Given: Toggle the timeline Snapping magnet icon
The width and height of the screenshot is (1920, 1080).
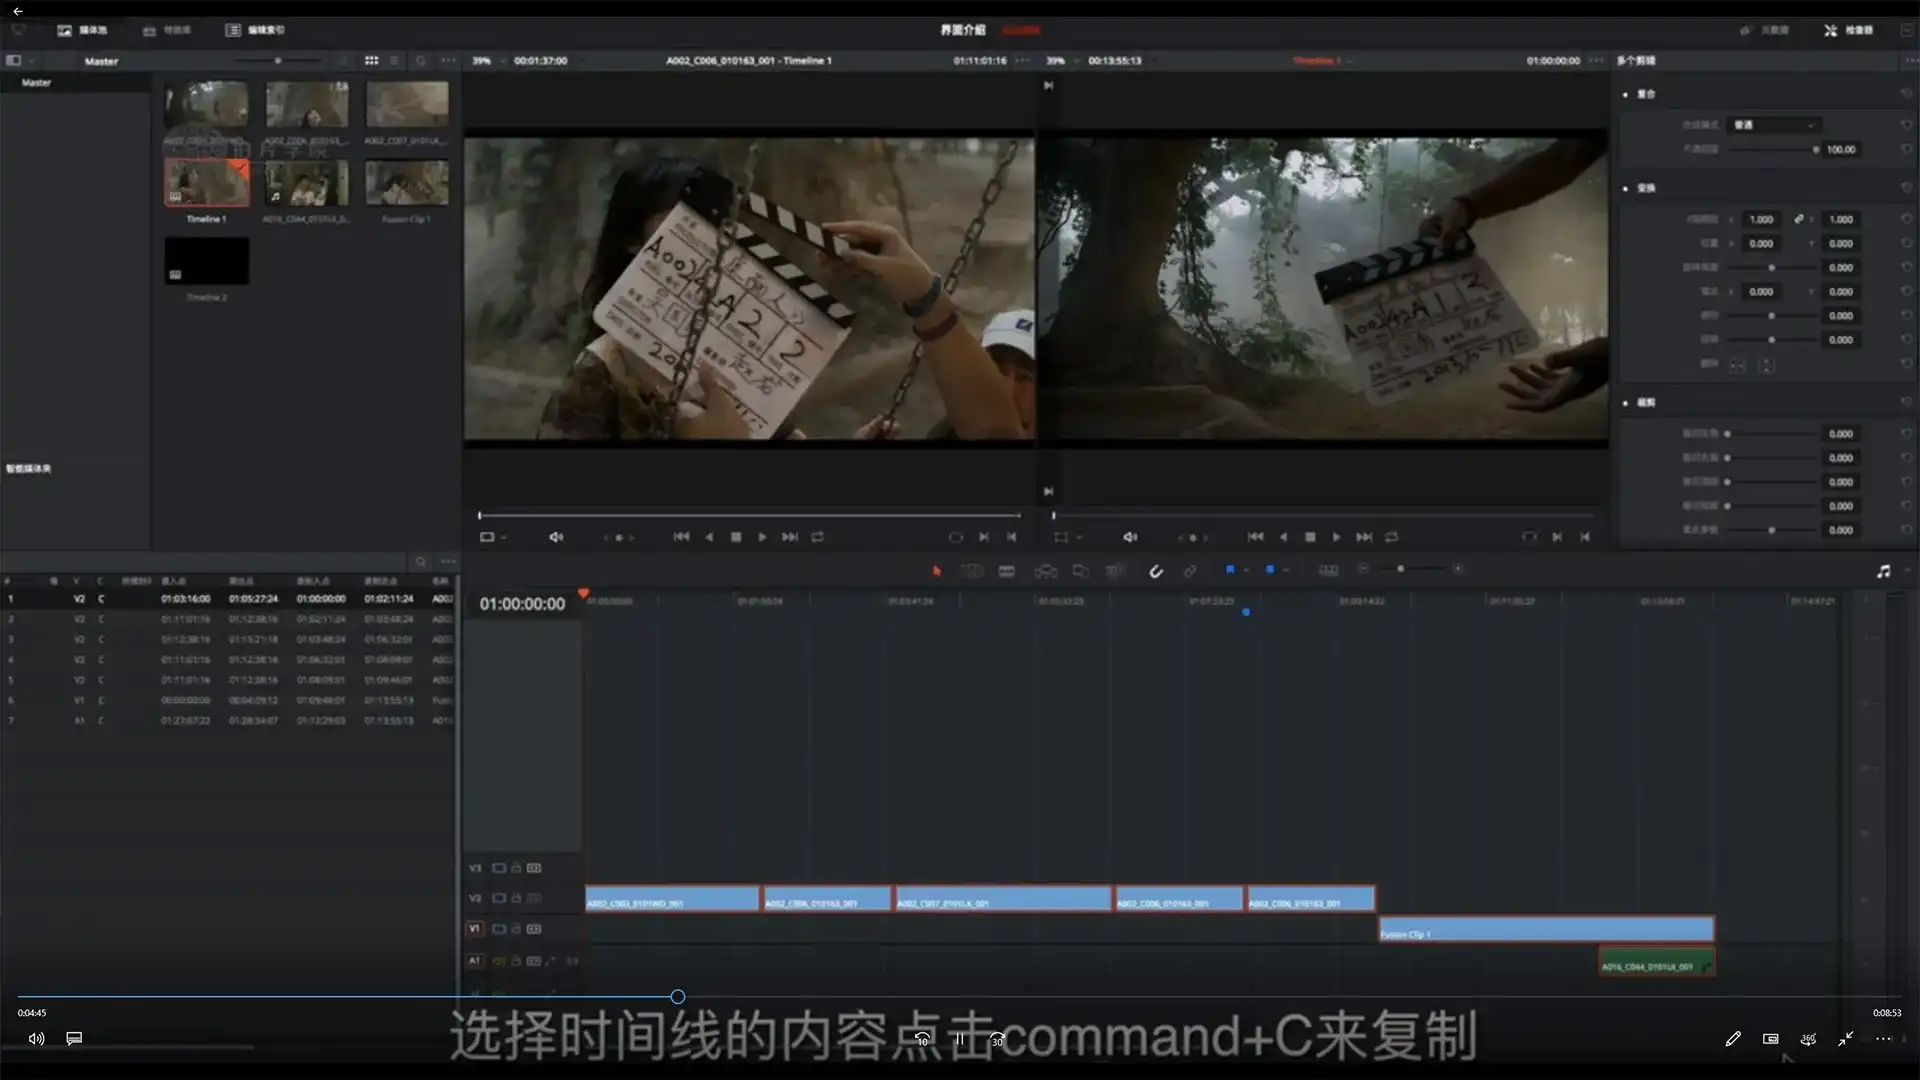Looking at the screenshot, I should [x=1156, y=570].
